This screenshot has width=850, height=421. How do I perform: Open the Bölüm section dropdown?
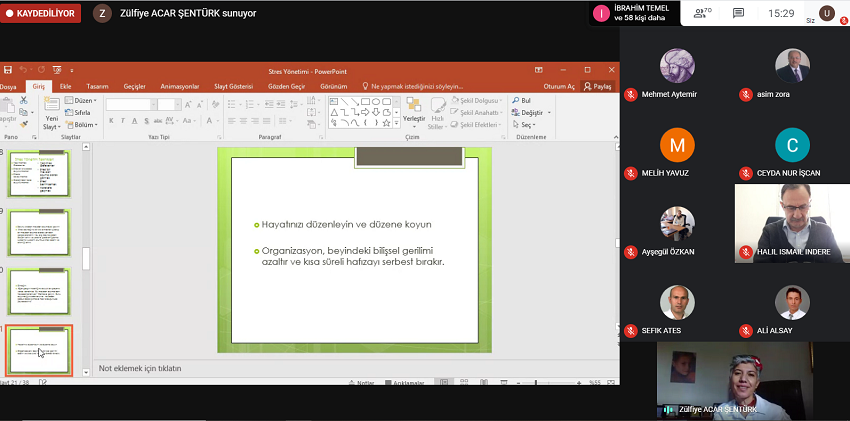[84, 125]
